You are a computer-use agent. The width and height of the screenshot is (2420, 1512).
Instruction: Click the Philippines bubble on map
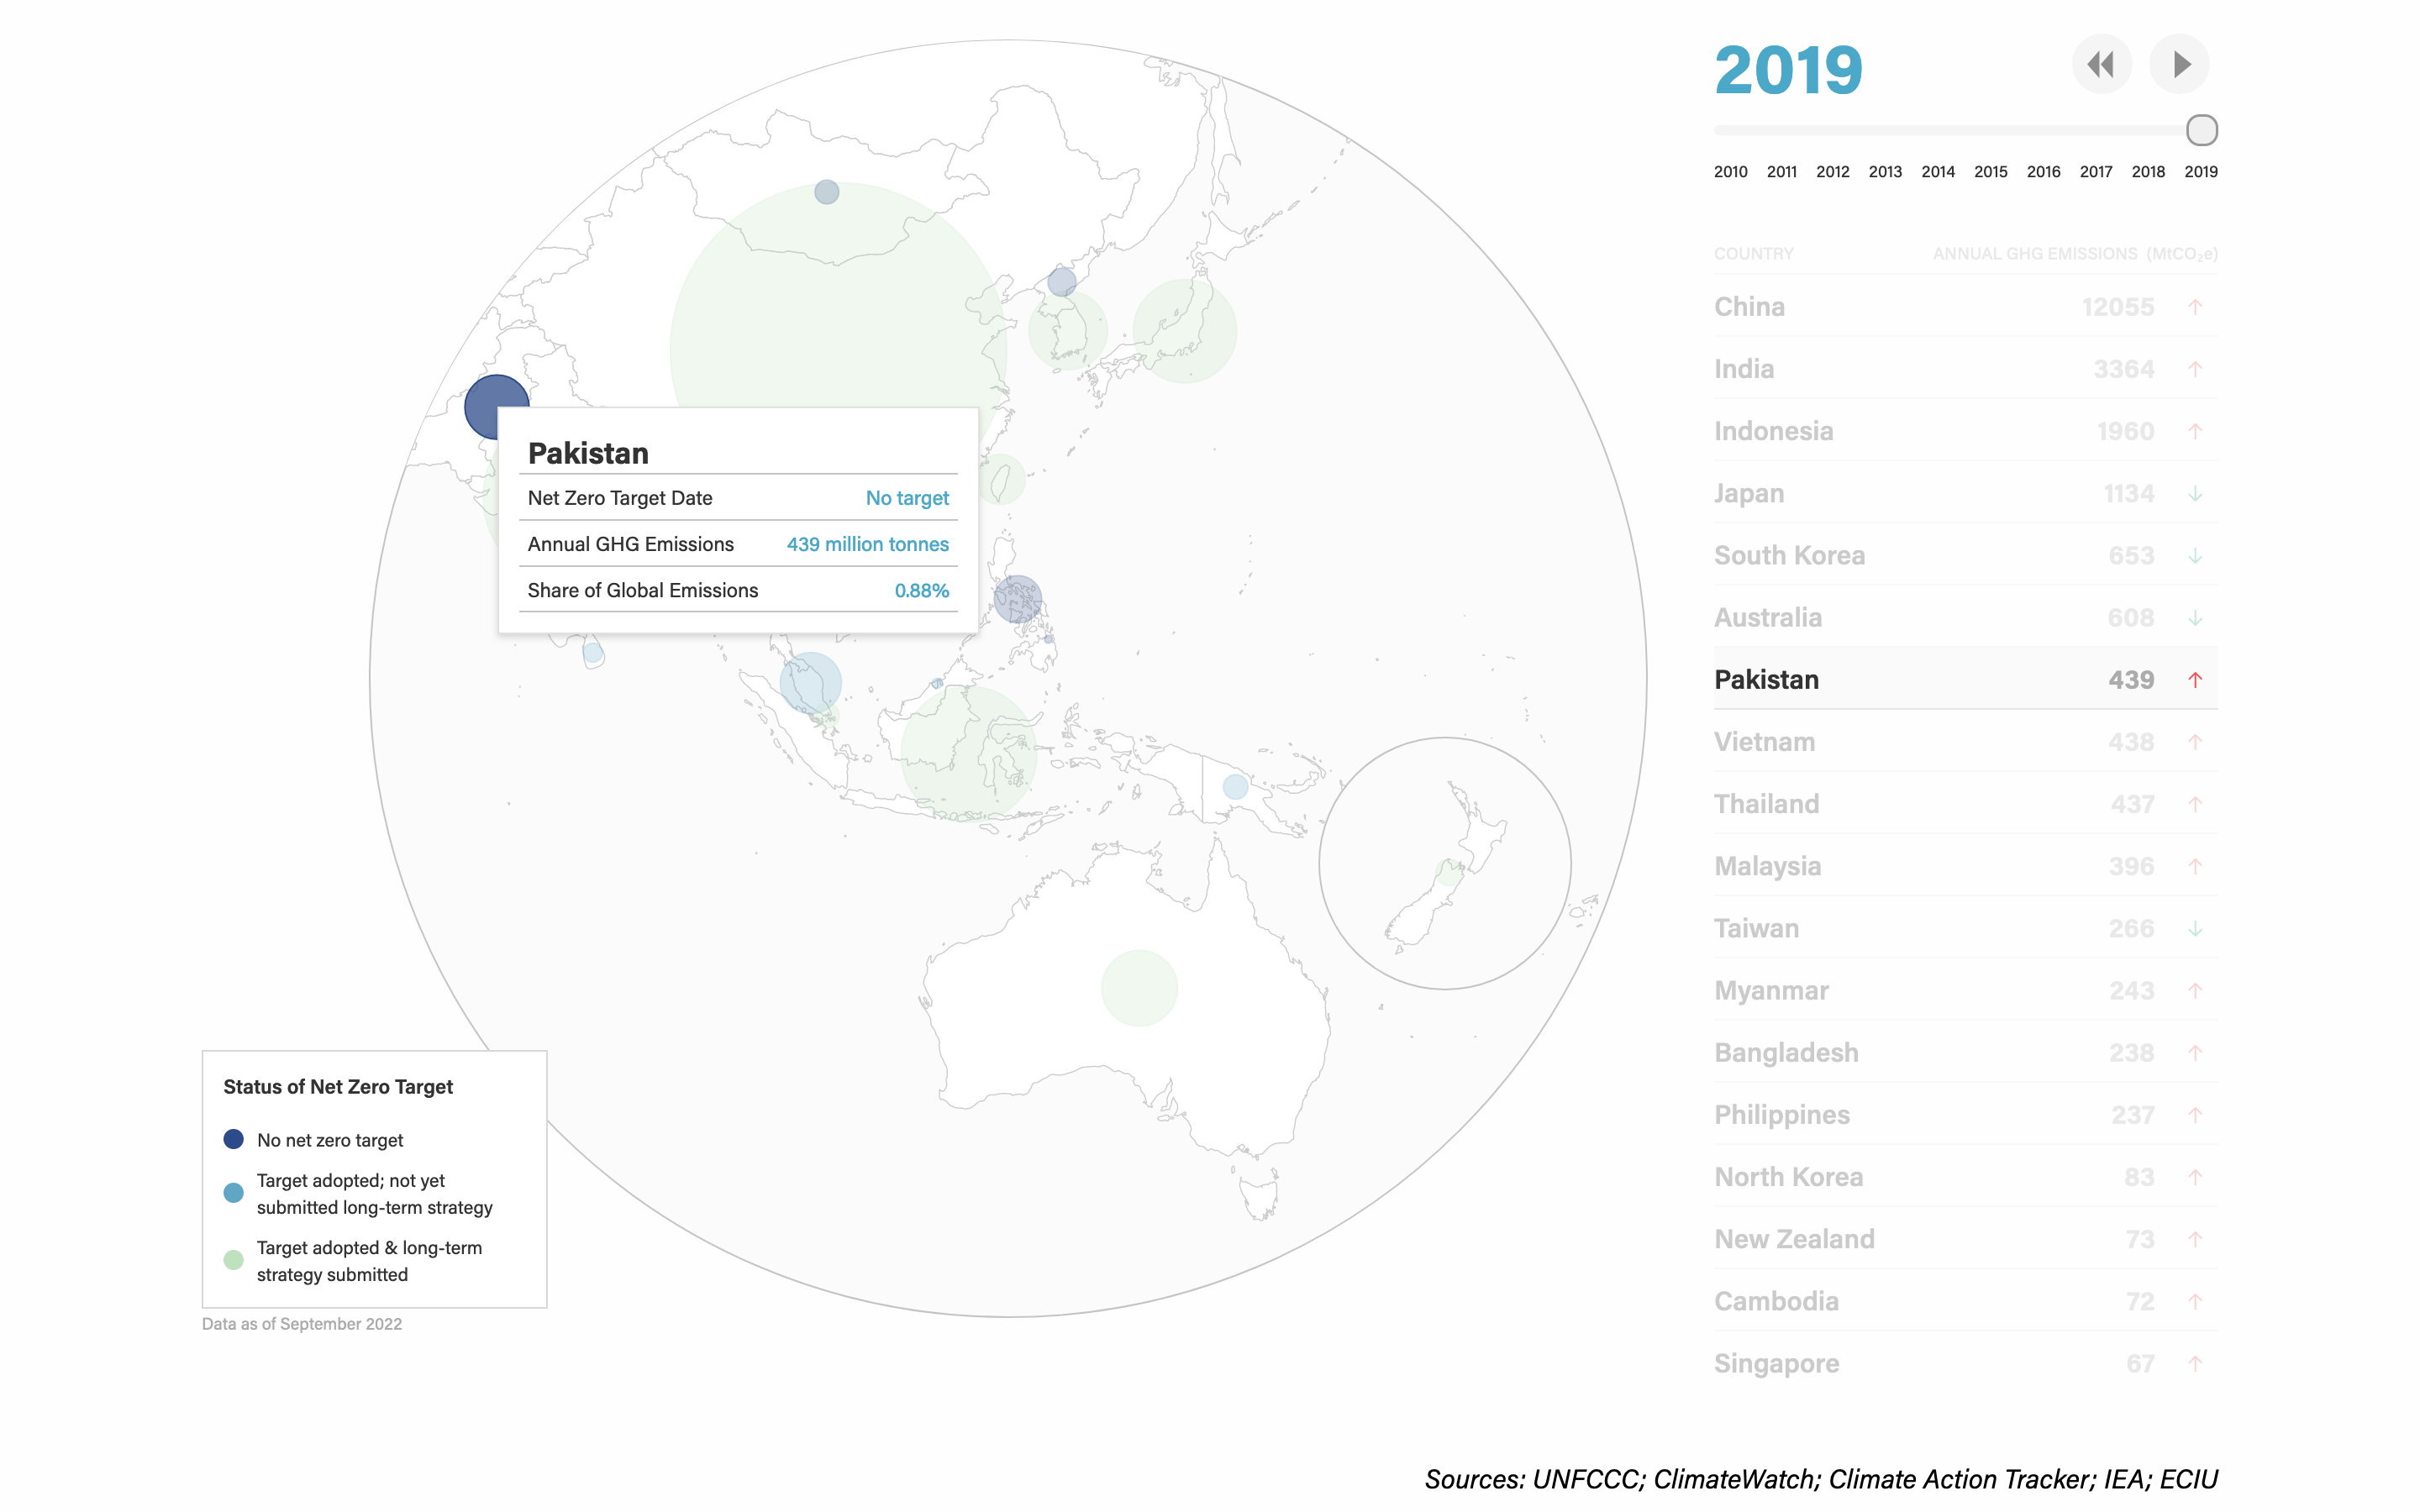(1018, 600)
